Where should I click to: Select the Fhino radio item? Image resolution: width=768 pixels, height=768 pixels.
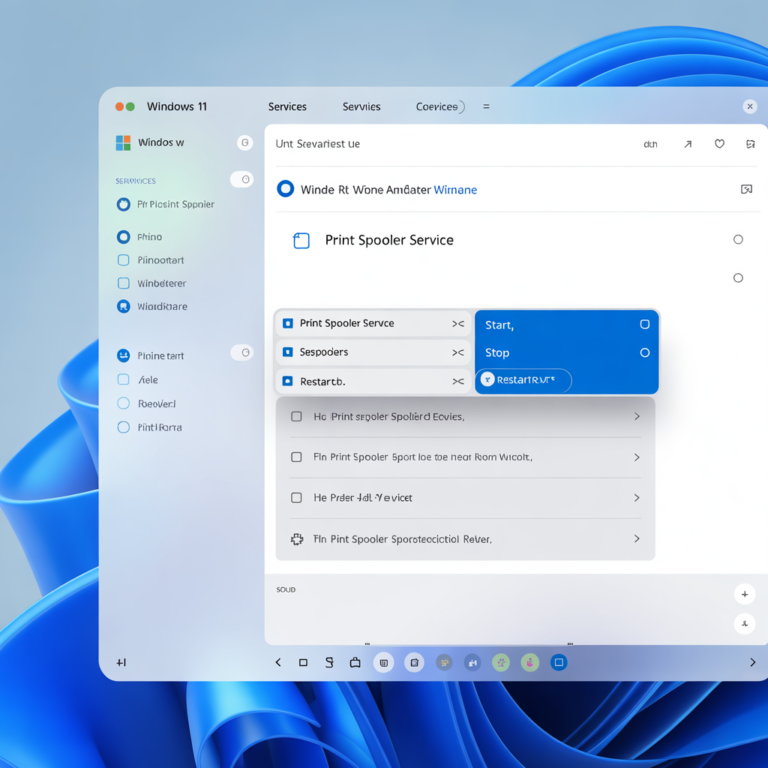point(123,237)
